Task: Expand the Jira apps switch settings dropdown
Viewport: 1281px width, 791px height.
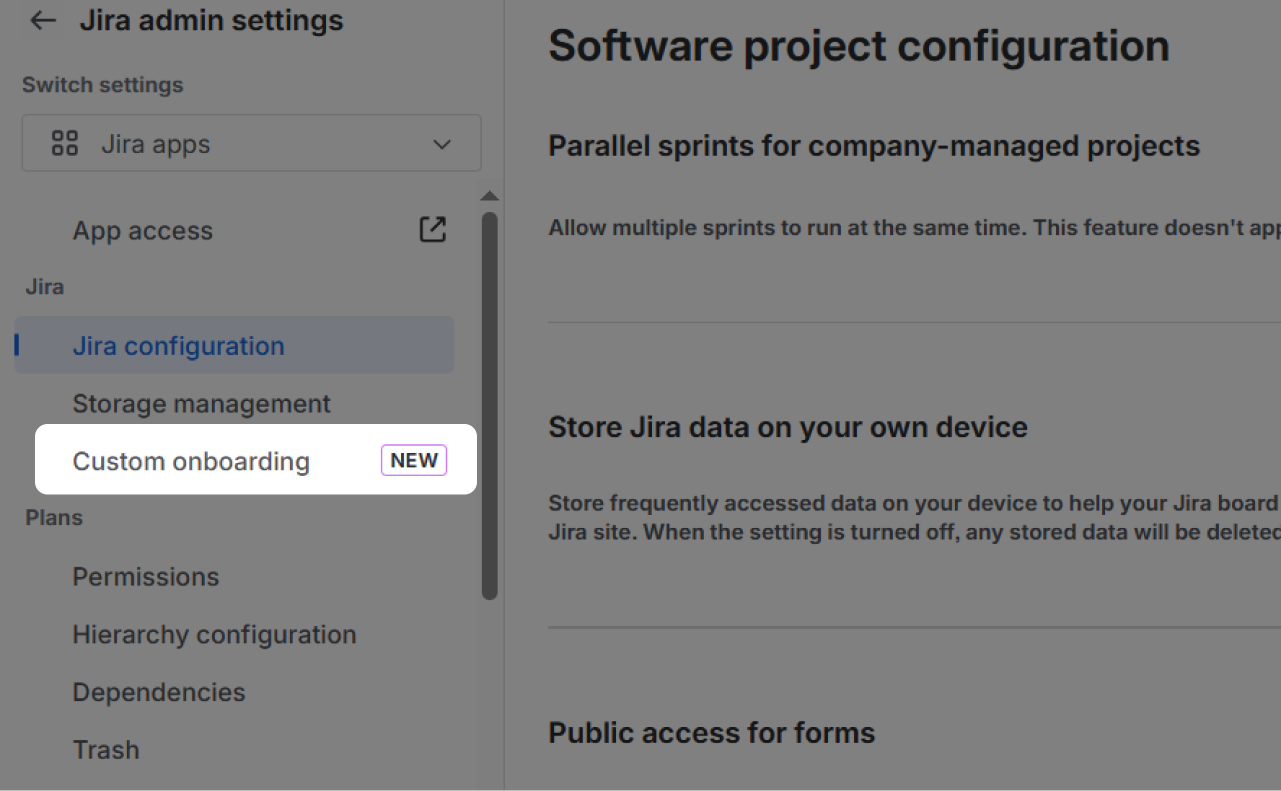Action: [x=251, y=143]
